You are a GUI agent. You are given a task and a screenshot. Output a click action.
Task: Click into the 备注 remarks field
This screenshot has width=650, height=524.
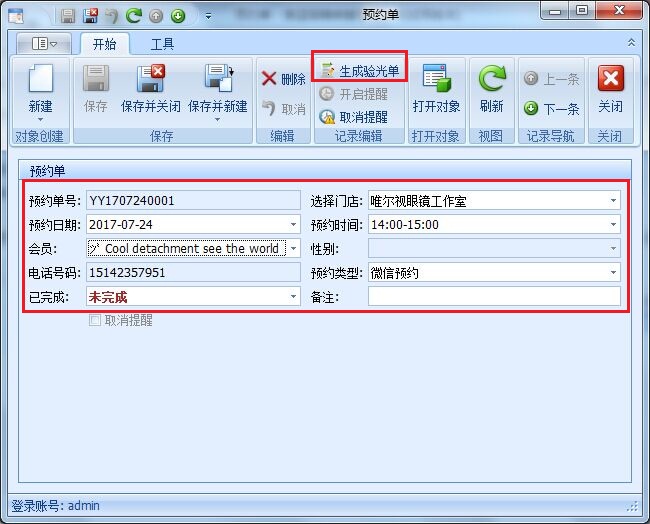[494, 297]
